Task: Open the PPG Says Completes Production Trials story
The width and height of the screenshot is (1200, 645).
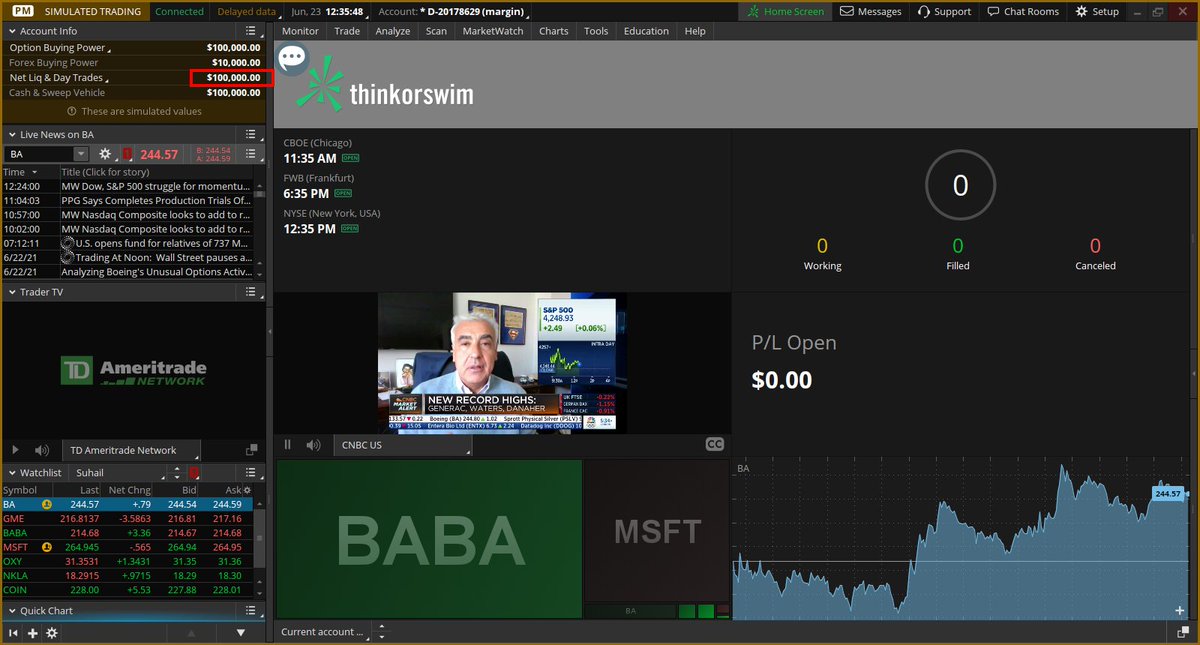Action: click(156, 200)
